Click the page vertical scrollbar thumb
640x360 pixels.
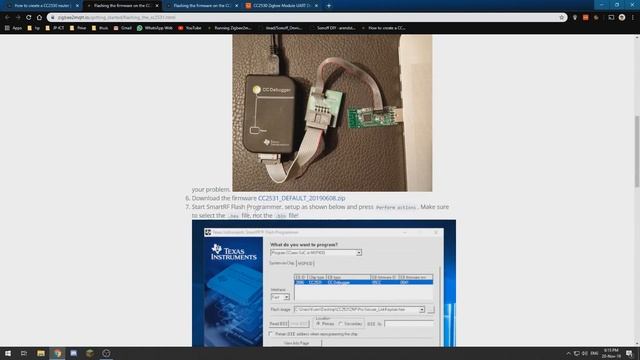click(637, 151)
